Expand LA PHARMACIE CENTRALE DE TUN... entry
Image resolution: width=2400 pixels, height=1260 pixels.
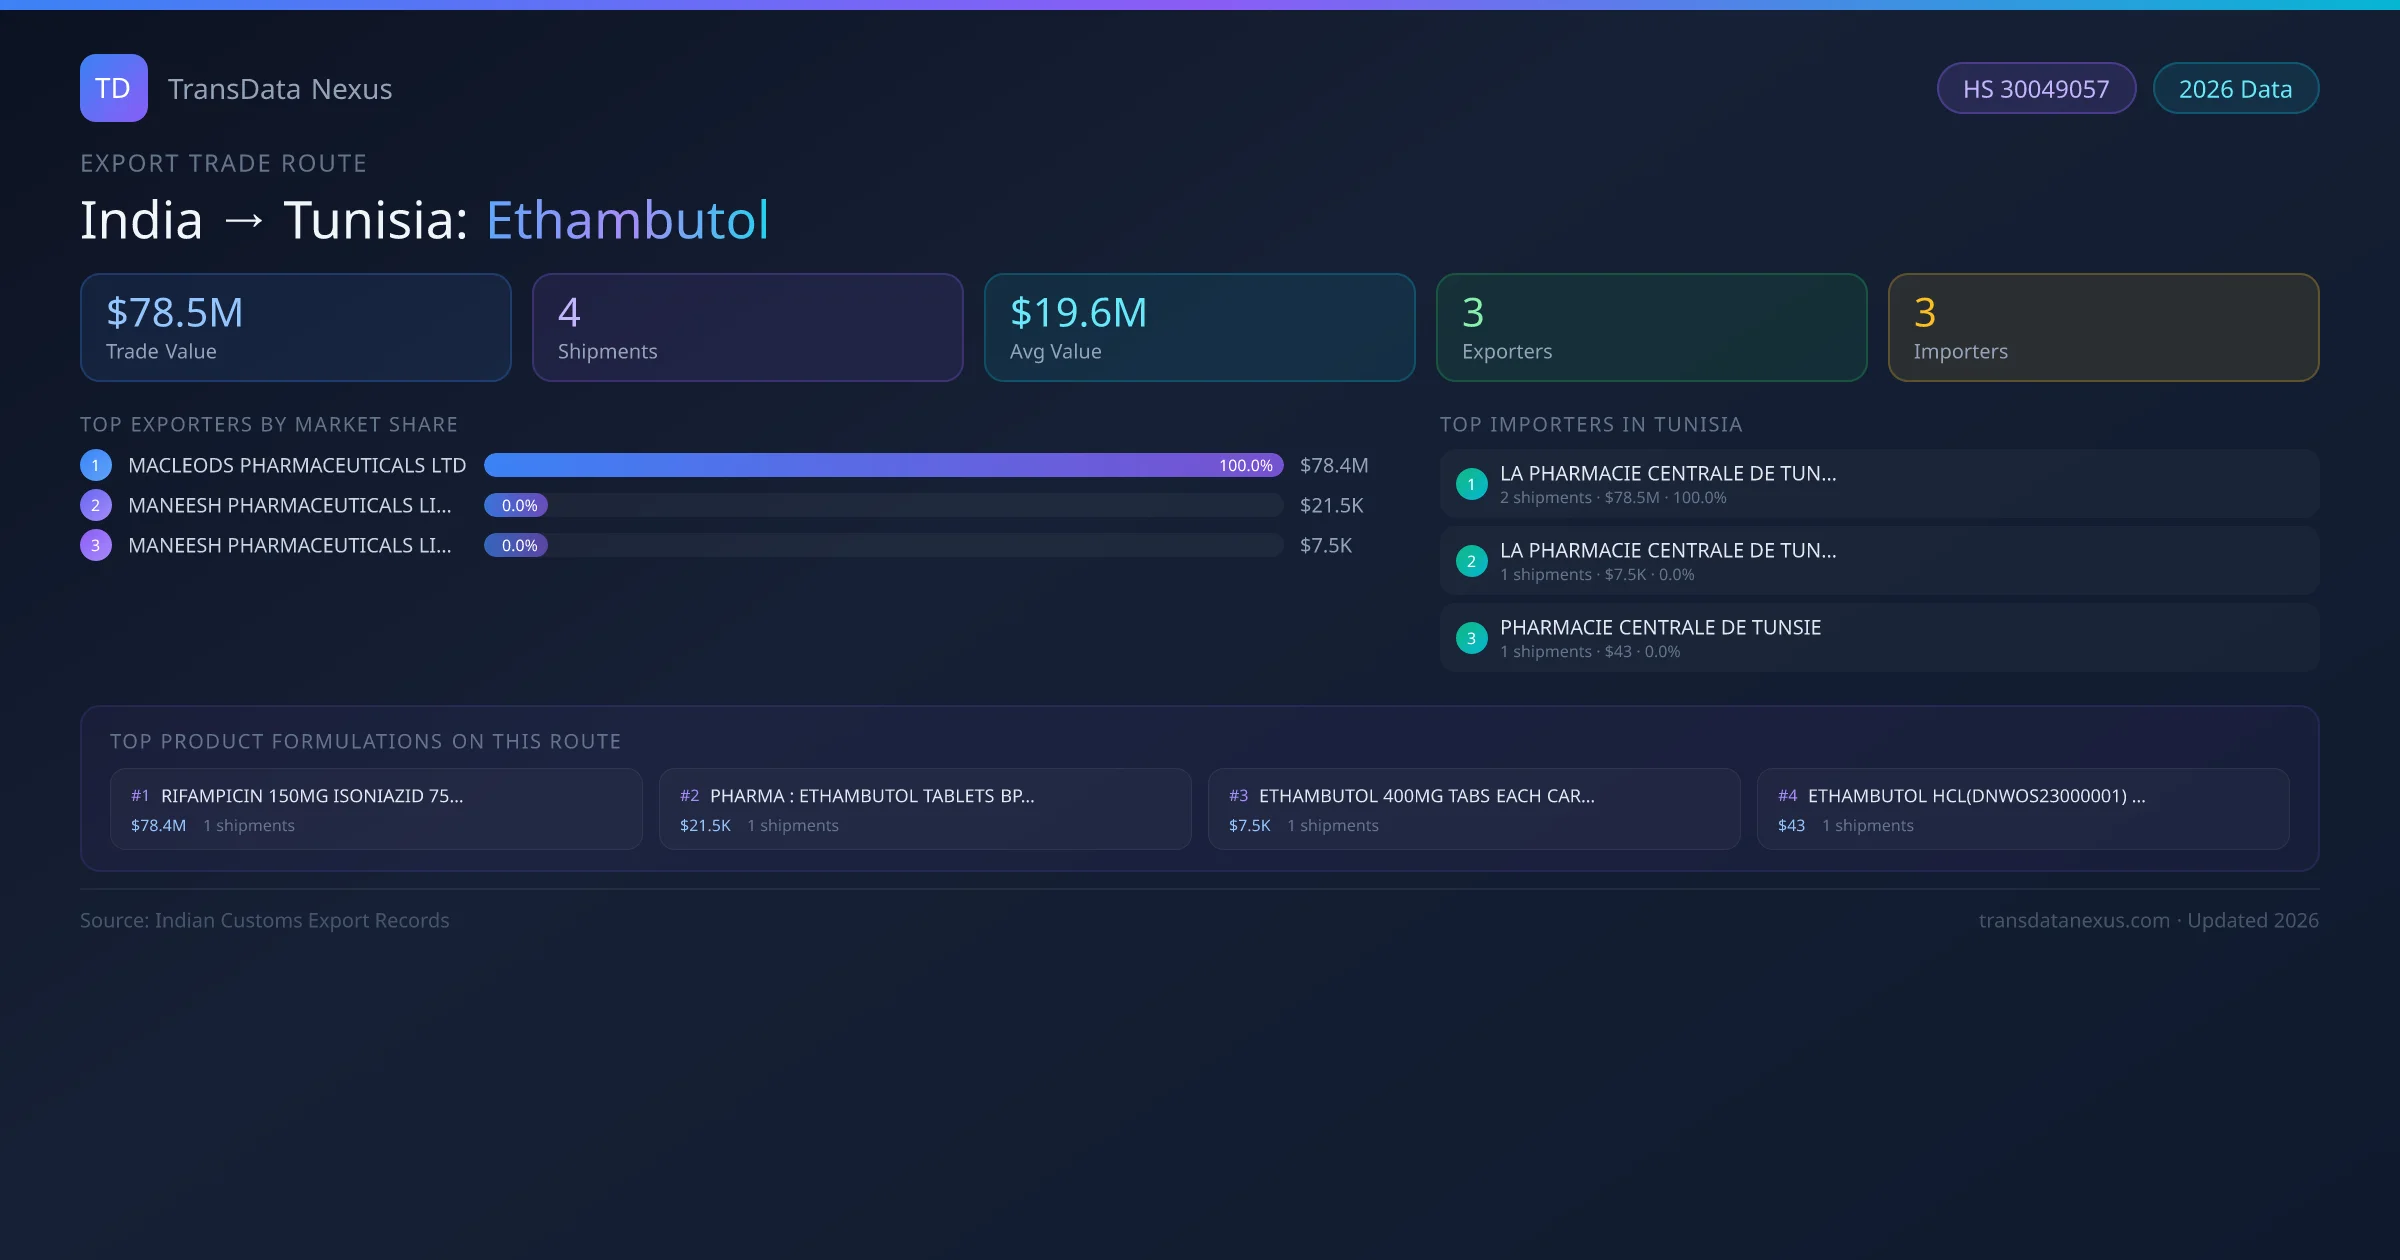(x=1668, y=473)
